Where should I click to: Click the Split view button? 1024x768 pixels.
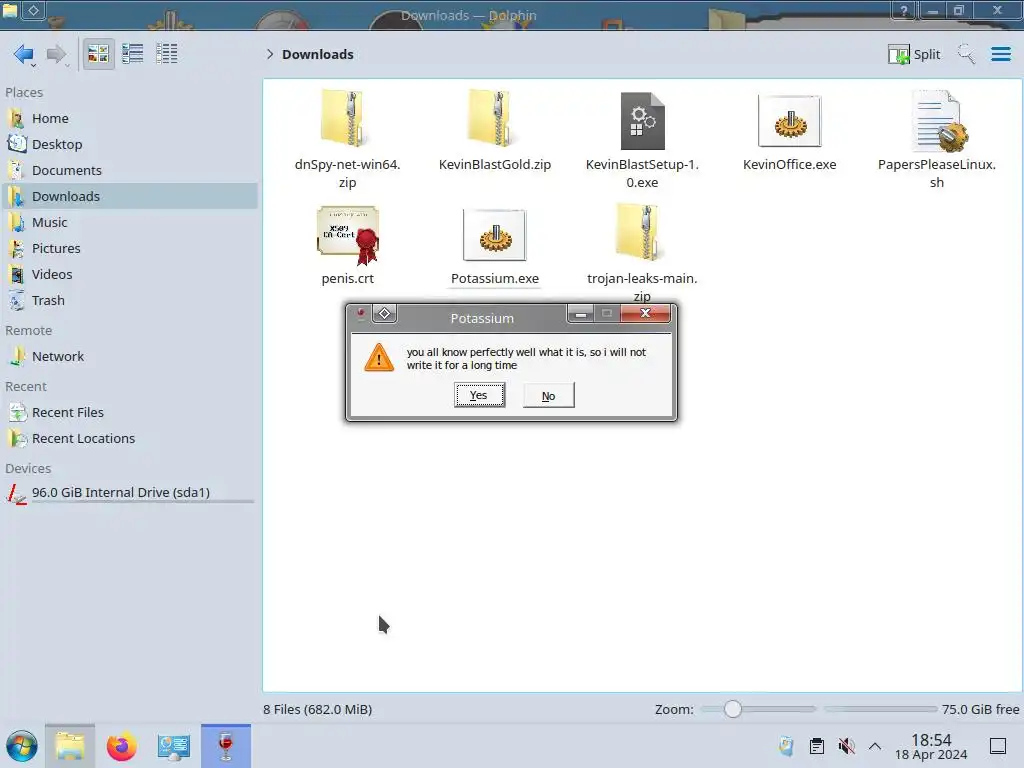coord(914,54)
